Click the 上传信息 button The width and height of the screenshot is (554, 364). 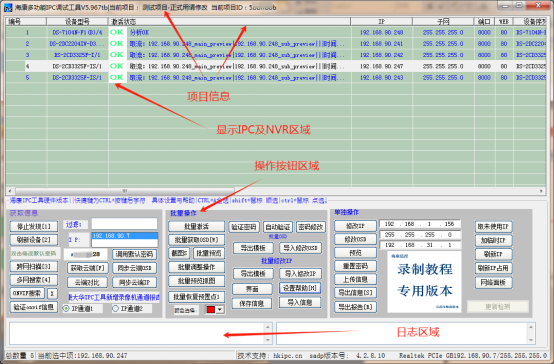pos(355,279)
